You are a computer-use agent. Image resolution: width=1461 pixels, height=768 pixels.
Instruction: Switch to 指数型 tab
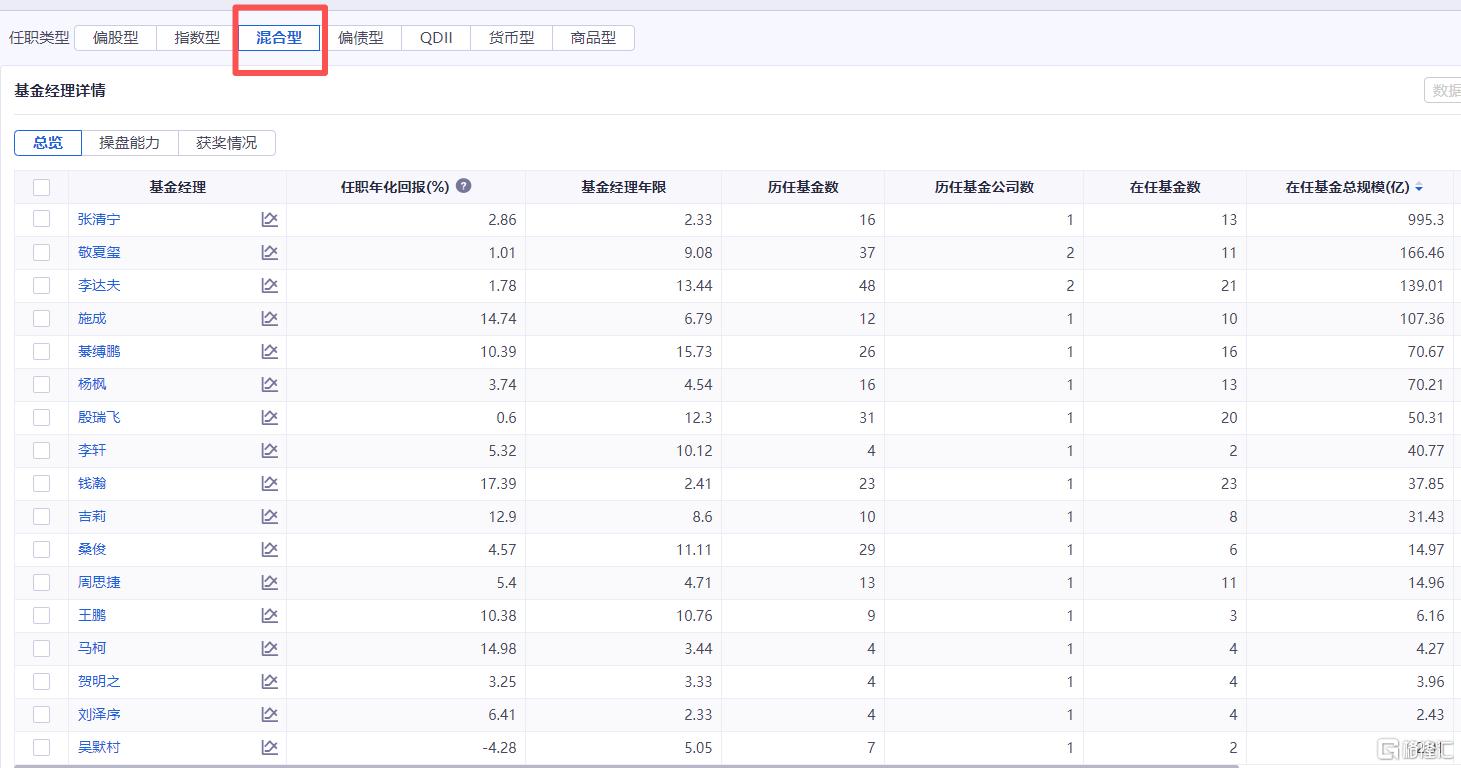(197, 38)
